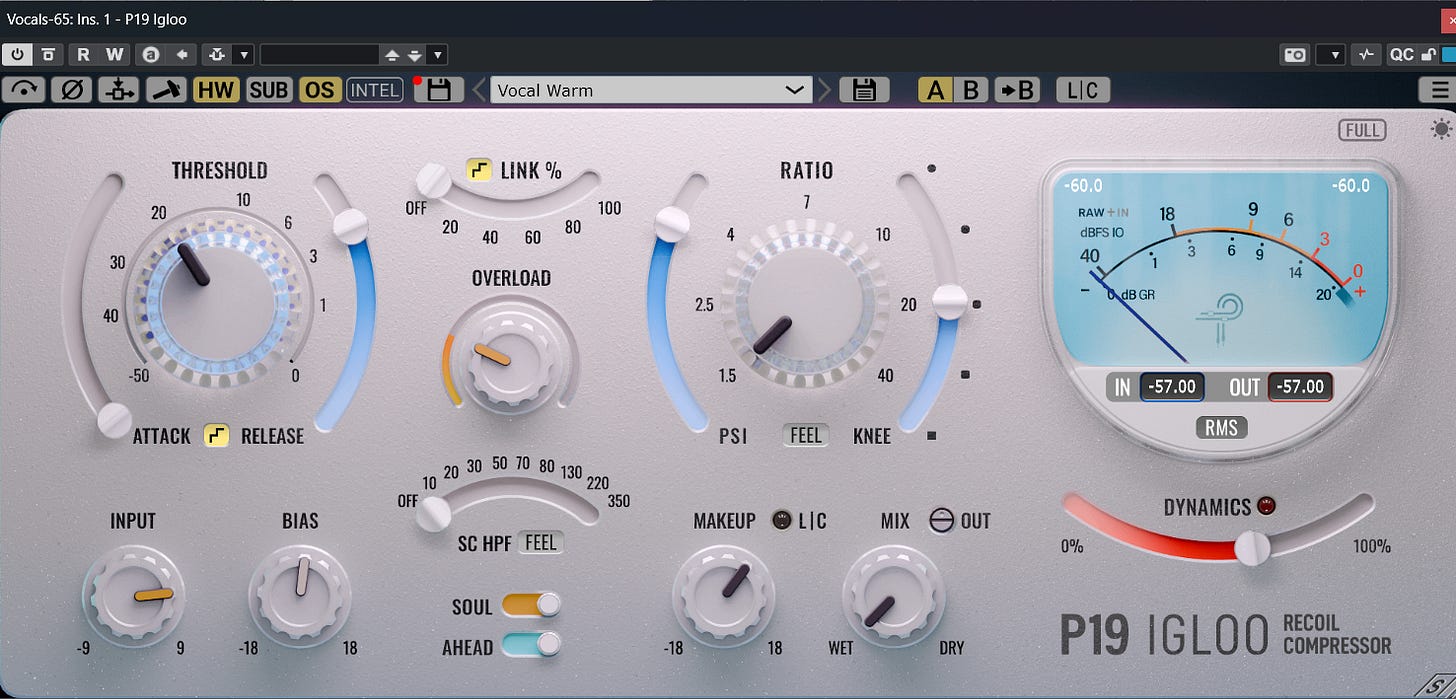Screen dimensions: 1456x699
Task: Click the Input knob
Action: 134,594
